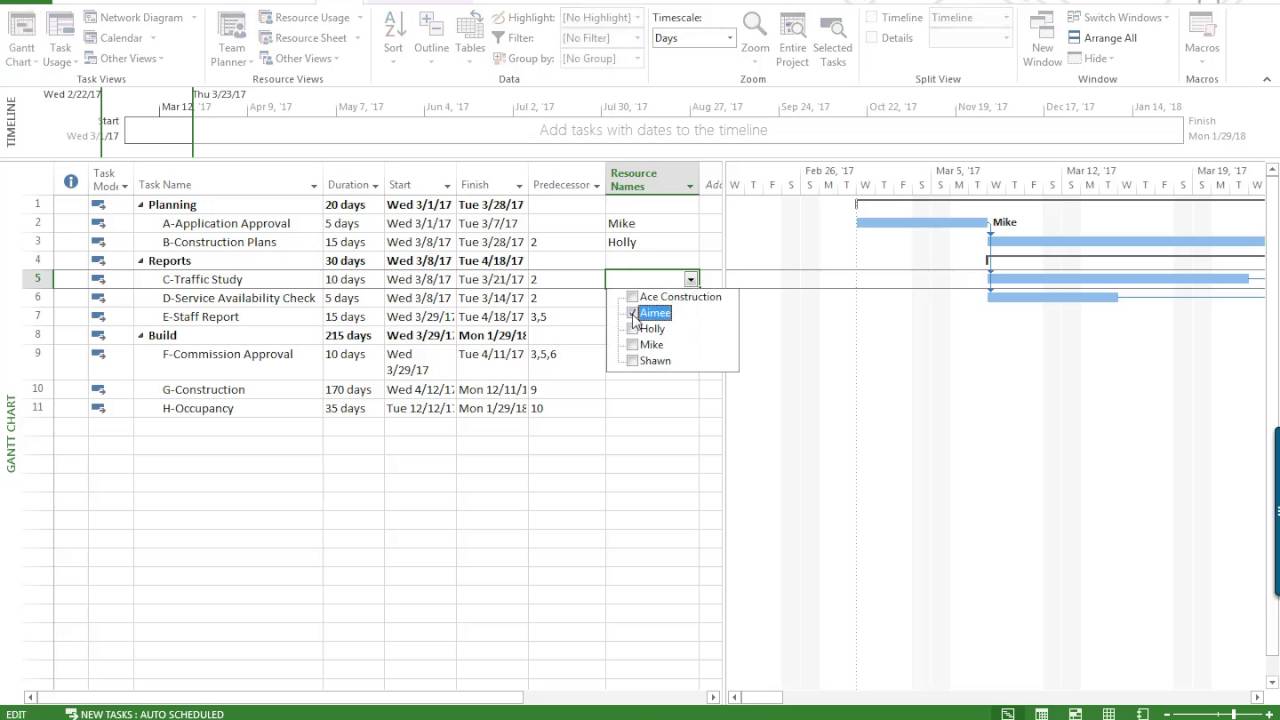Viewport: 1280px width, 720px height.
Task: Select row 7 header number
Action: pyautogui.click(x=37, y=317)
